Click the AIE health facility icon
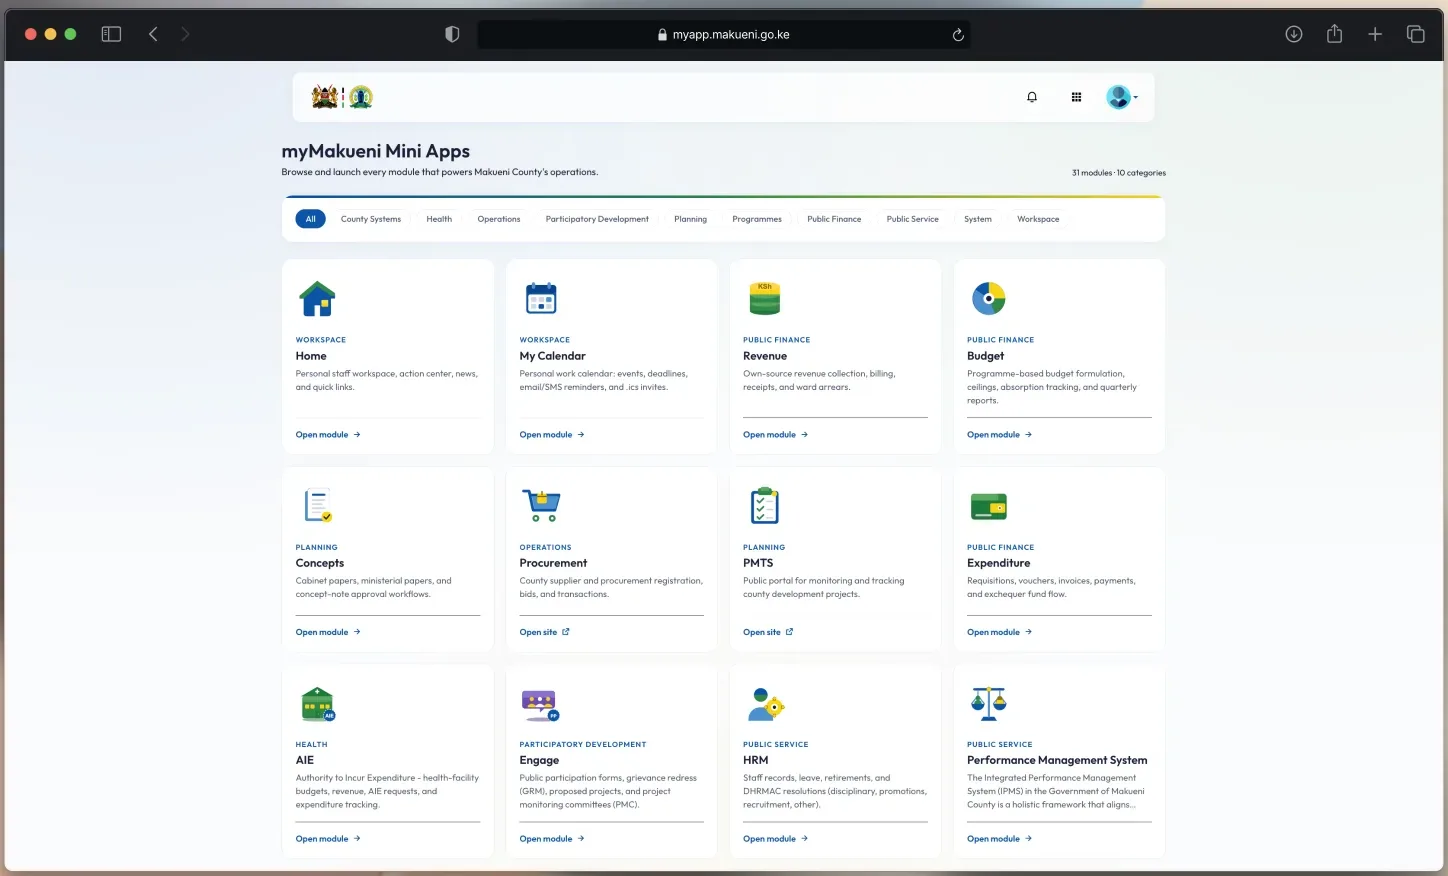 point(318,704)
